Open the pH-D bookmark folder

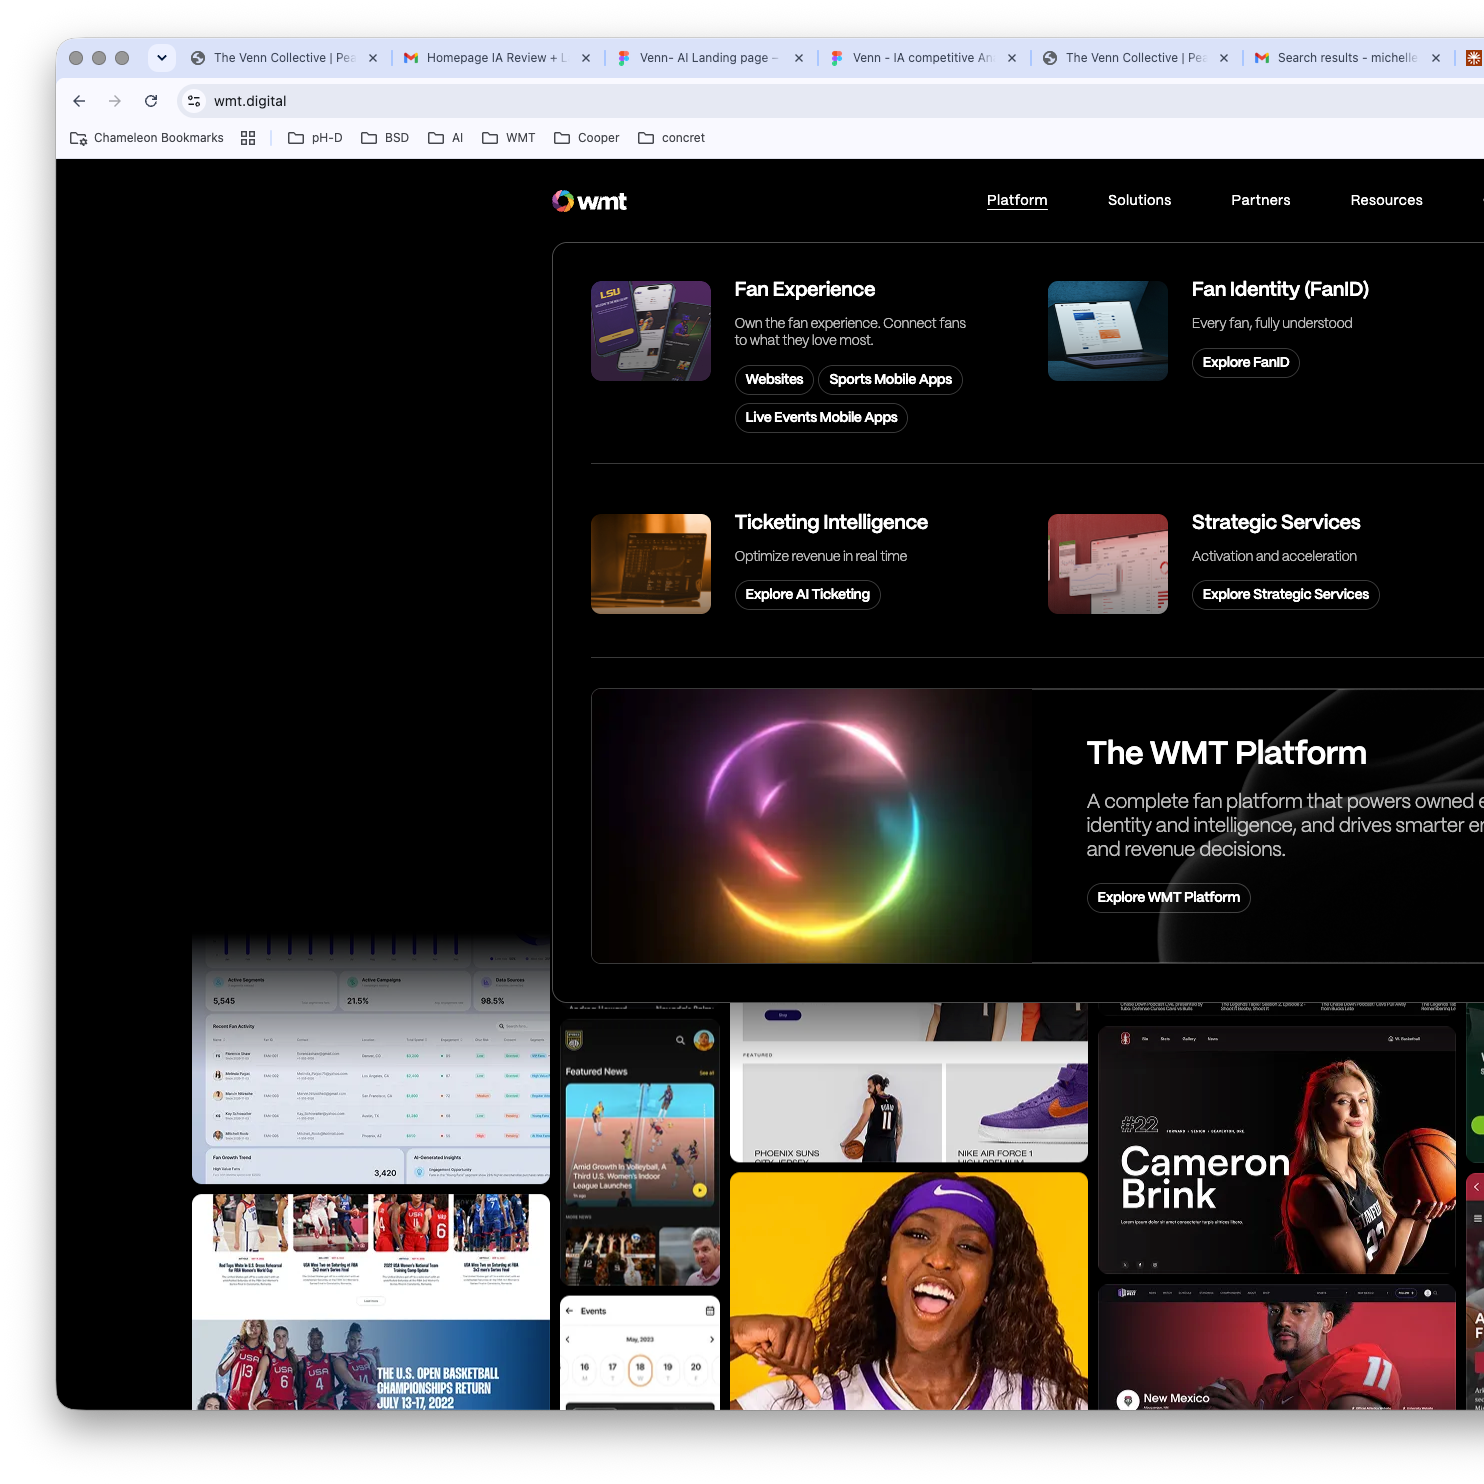[315, 138]
